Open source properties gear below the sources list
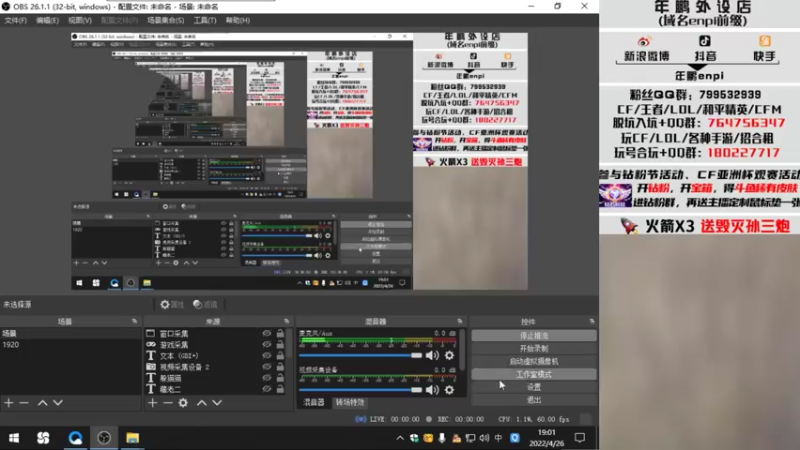The height and width of the screenshot is (450, 800). [183, 403]
